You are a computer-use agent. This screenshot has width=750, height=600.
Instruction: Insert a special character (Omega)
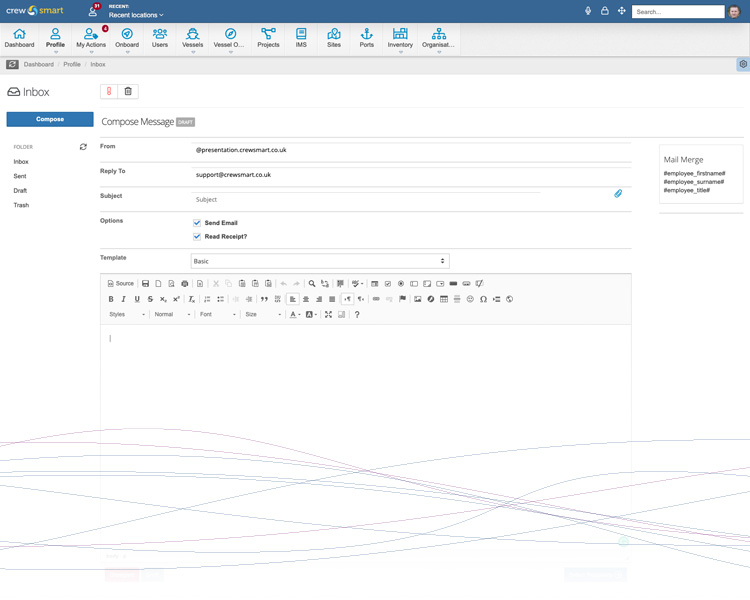pyautogui.click(x=483, y=299)
